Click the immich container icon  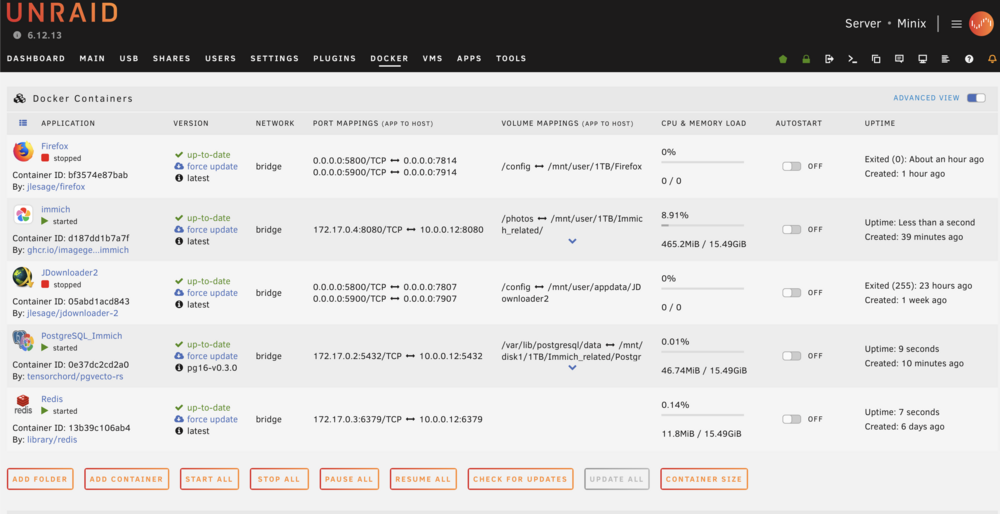[23, 214]
